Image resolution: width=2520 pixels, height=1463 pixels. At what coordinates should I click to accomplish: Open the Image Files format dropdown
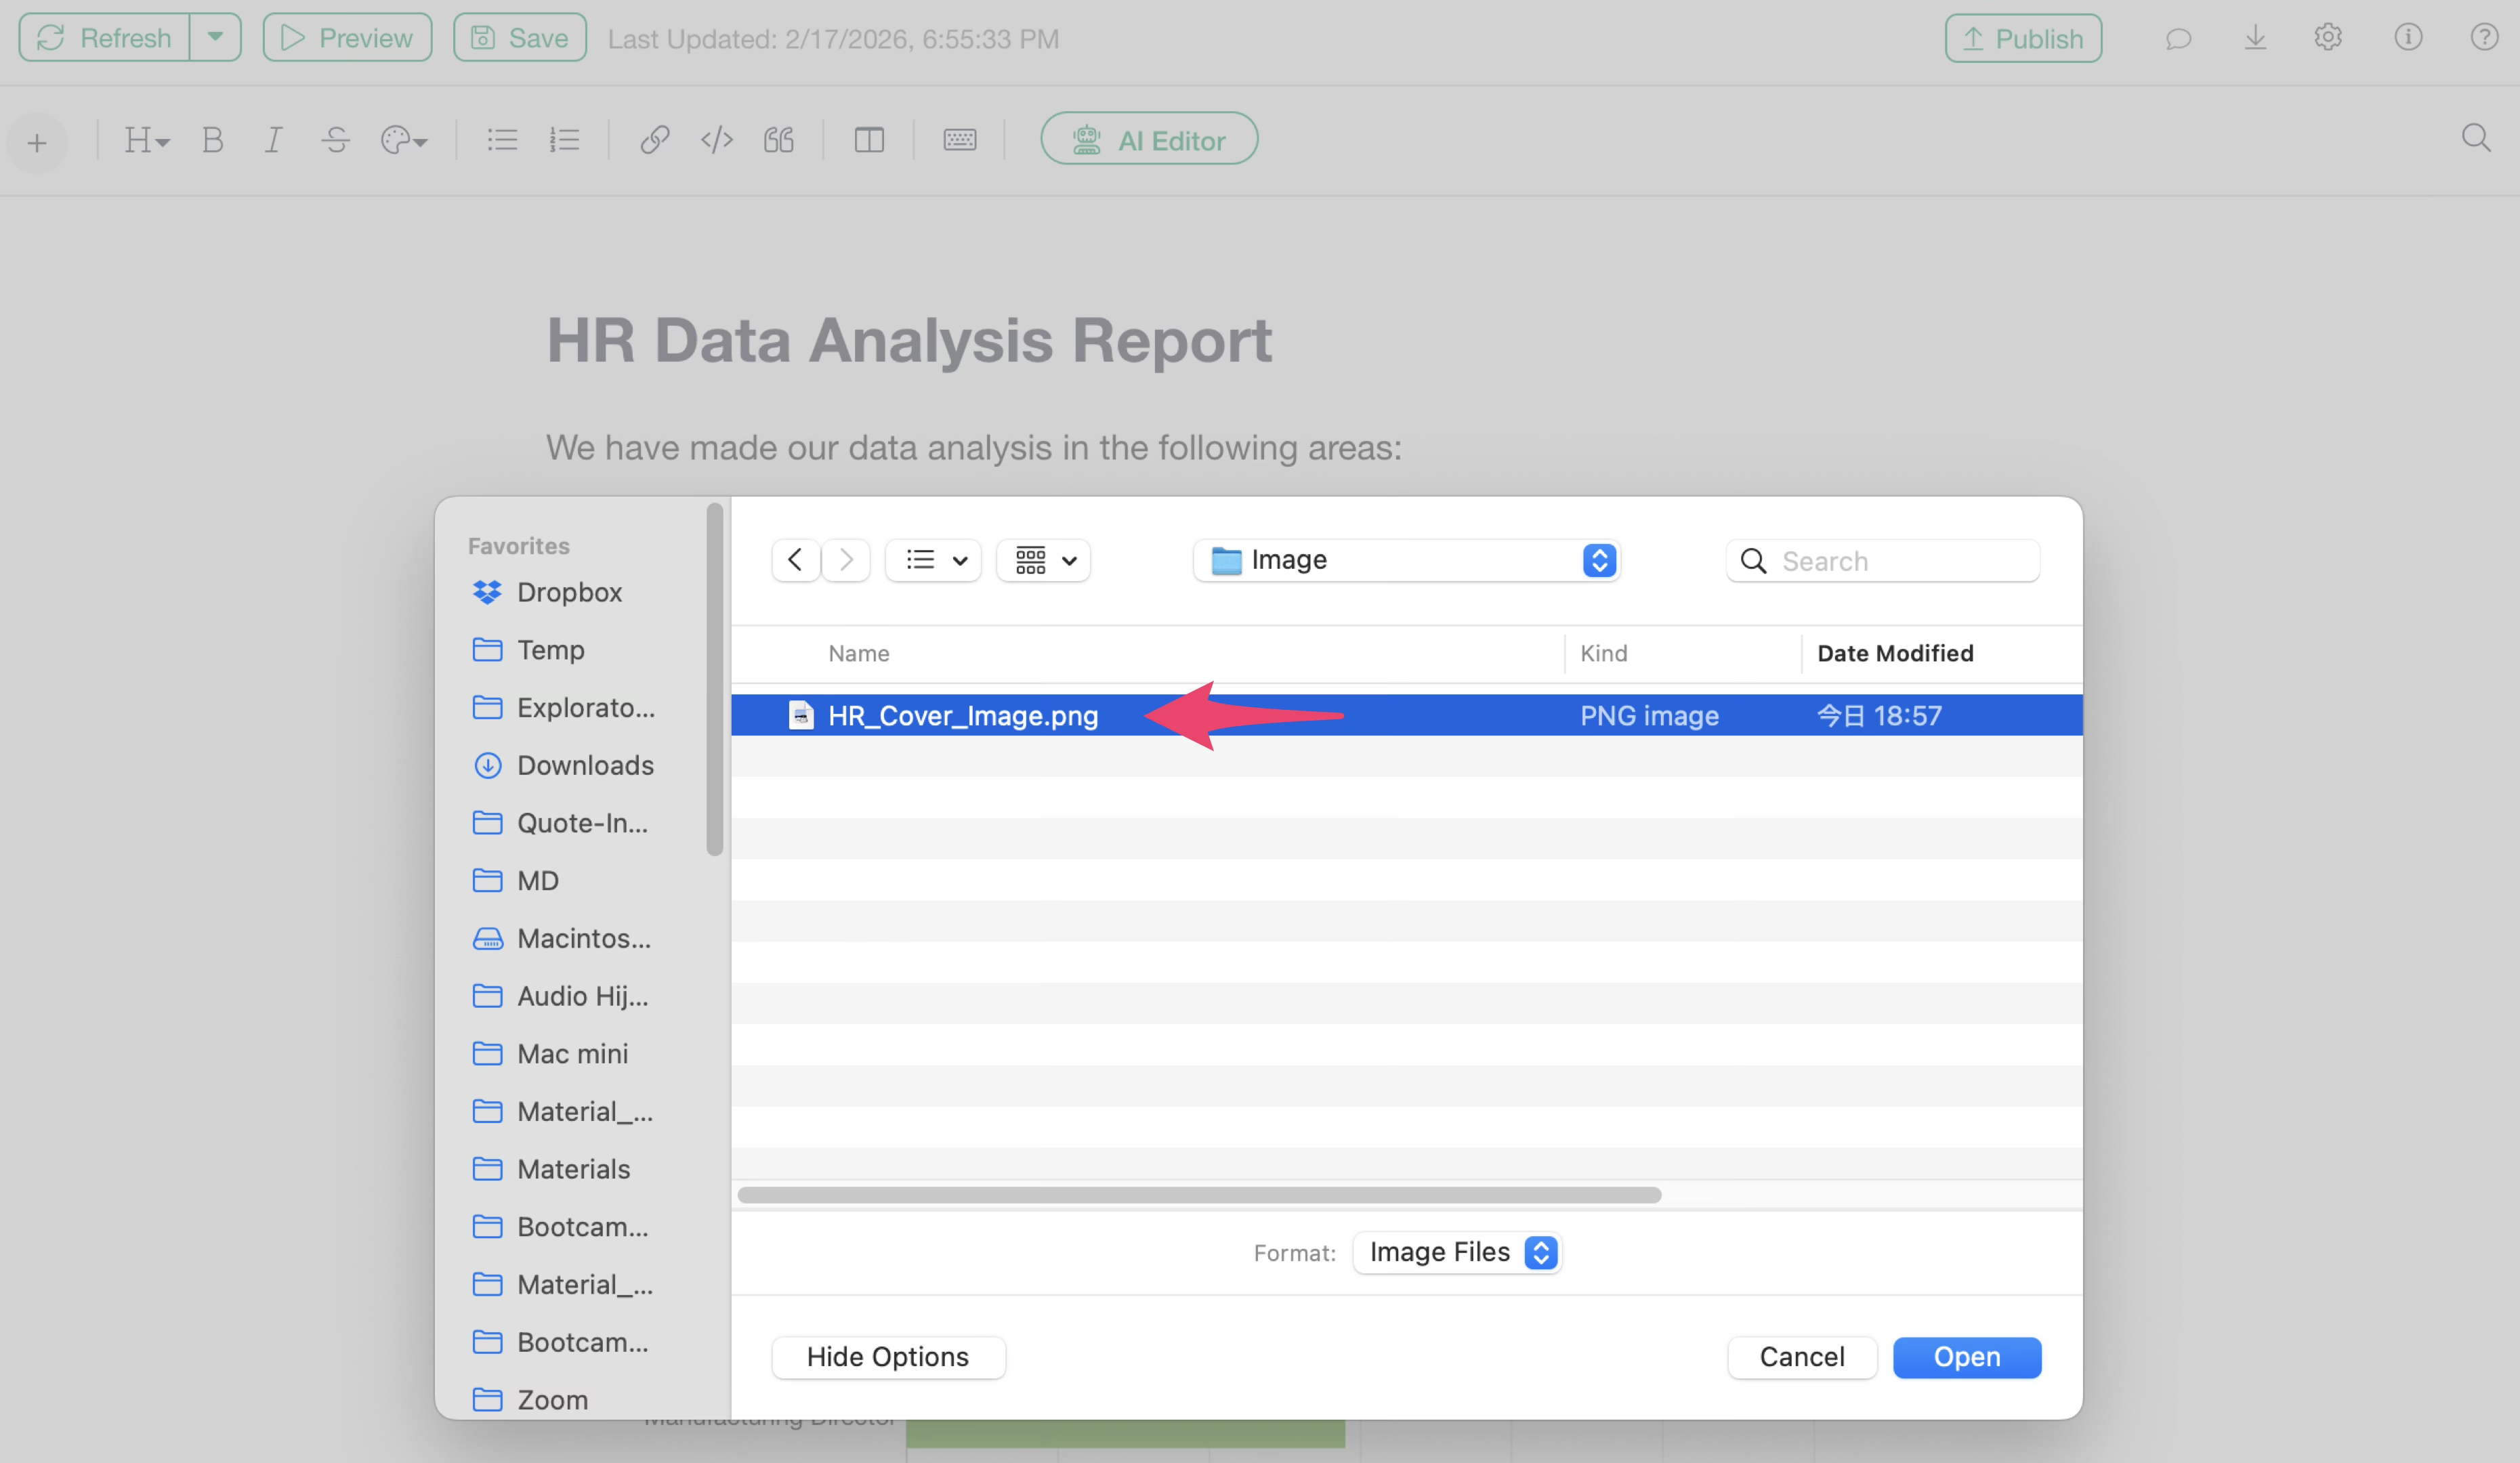coord(1457,1252)
